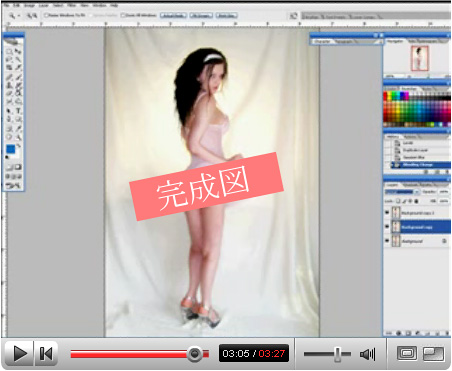Screen dimensions: 452x371
Task: Hide the Background layer eye icon
Action: coord(387,241)
